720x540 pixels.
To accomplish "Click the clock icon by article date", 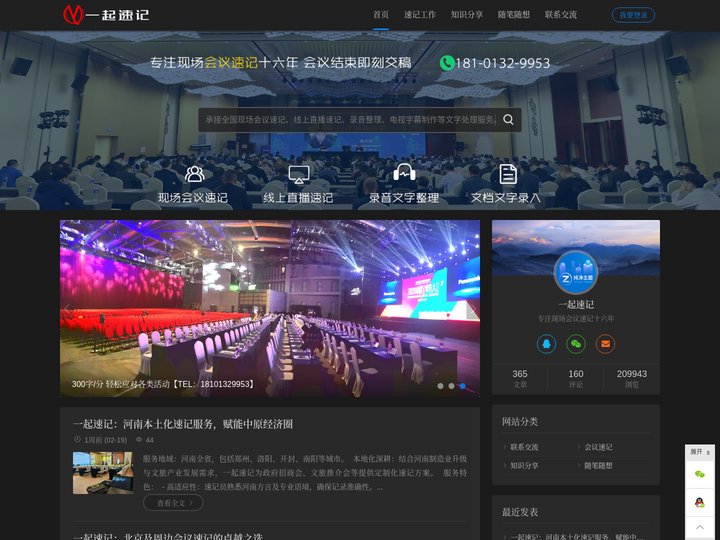I will click(77, 439).
